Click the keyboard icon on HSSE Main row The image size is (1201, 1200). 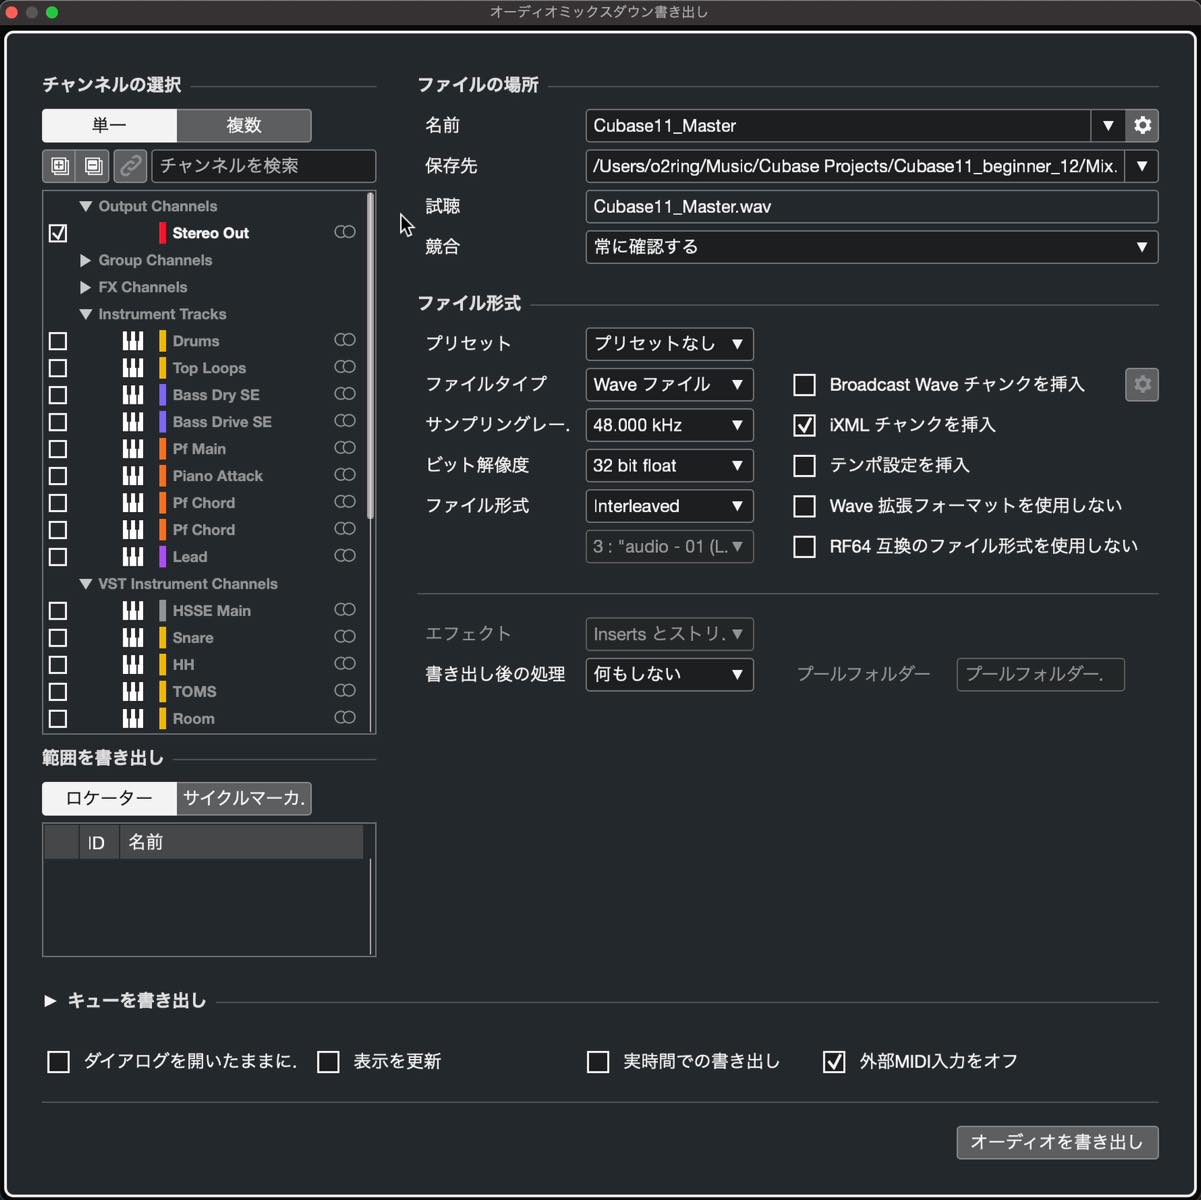[x=133, y=611]
